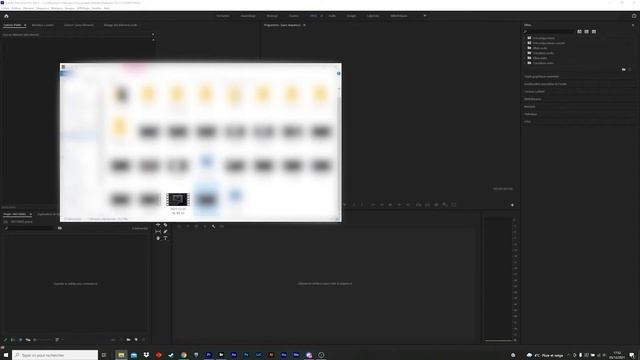
Task: Open Windows Start menu
Action: (6, 355)
